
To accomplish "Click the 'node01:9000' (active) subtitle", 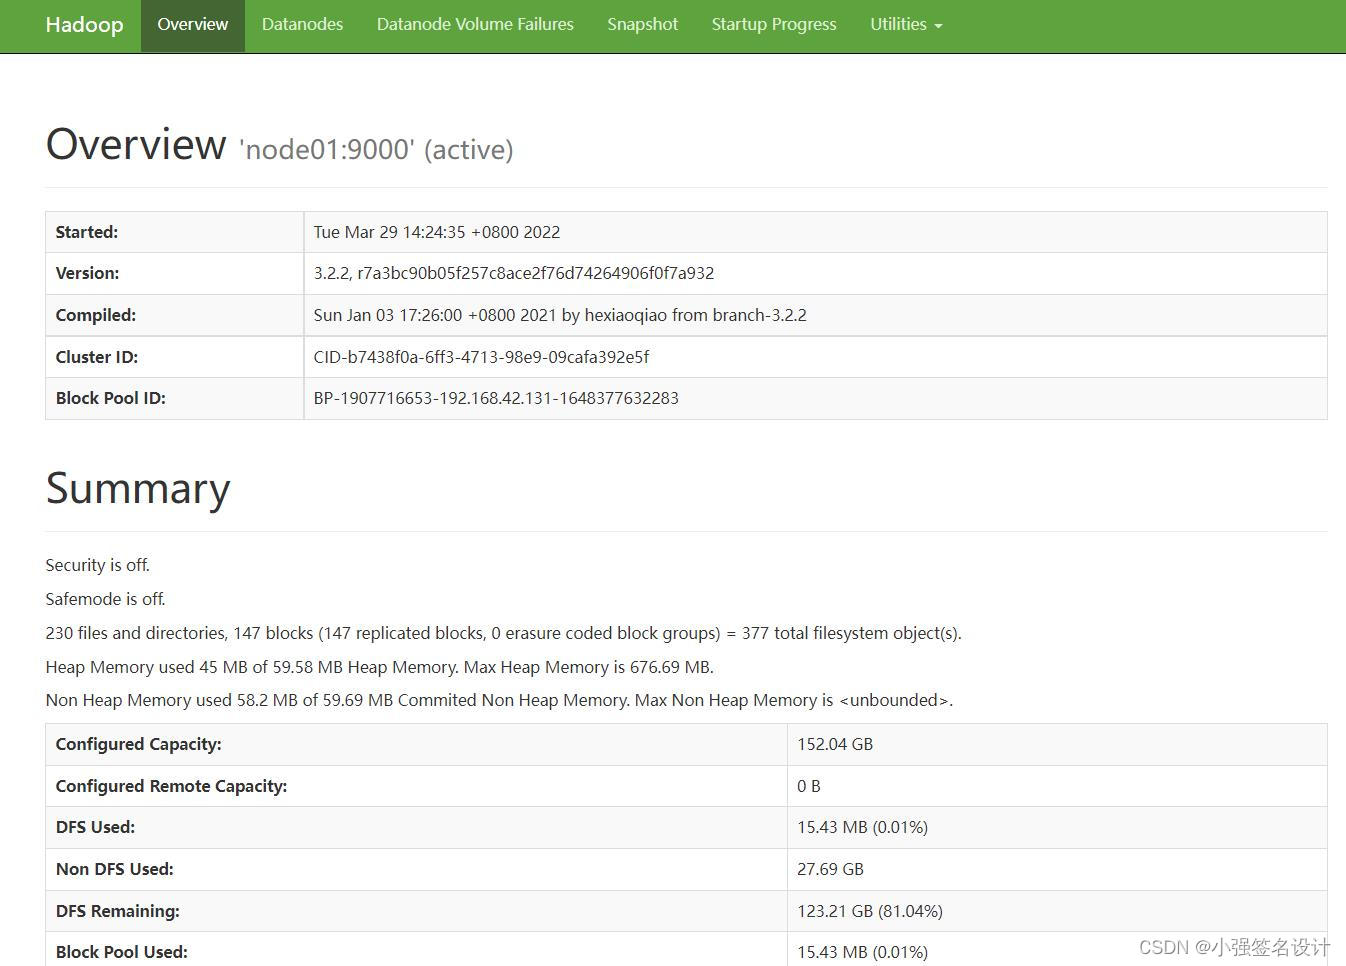I will (x=376, y=149).
